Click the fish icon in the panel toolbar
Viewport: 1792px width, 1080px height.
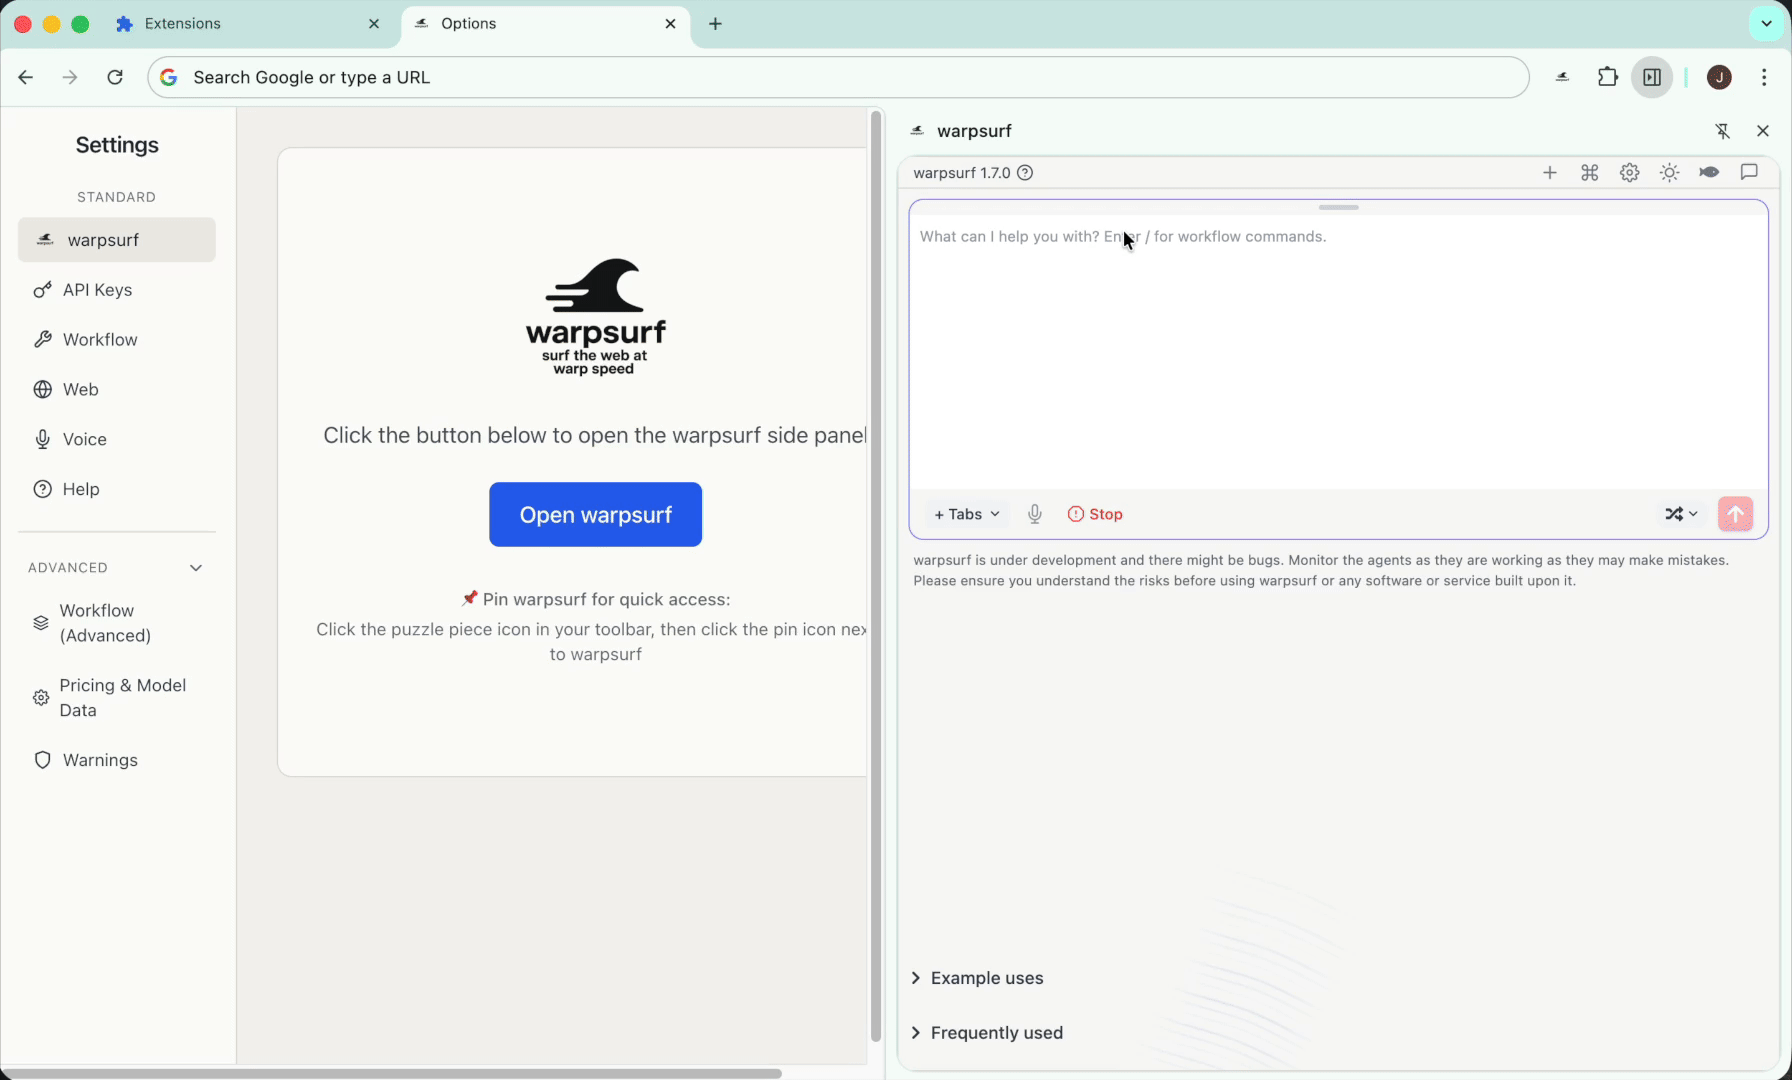click(x=1709, y=172)
